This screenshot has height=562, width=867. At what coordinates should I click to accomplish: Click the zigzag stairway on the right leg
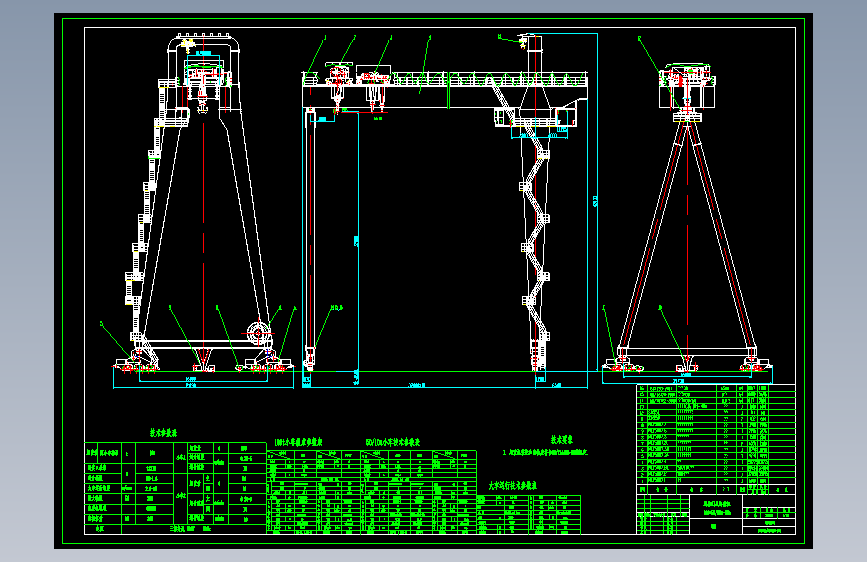535,232
